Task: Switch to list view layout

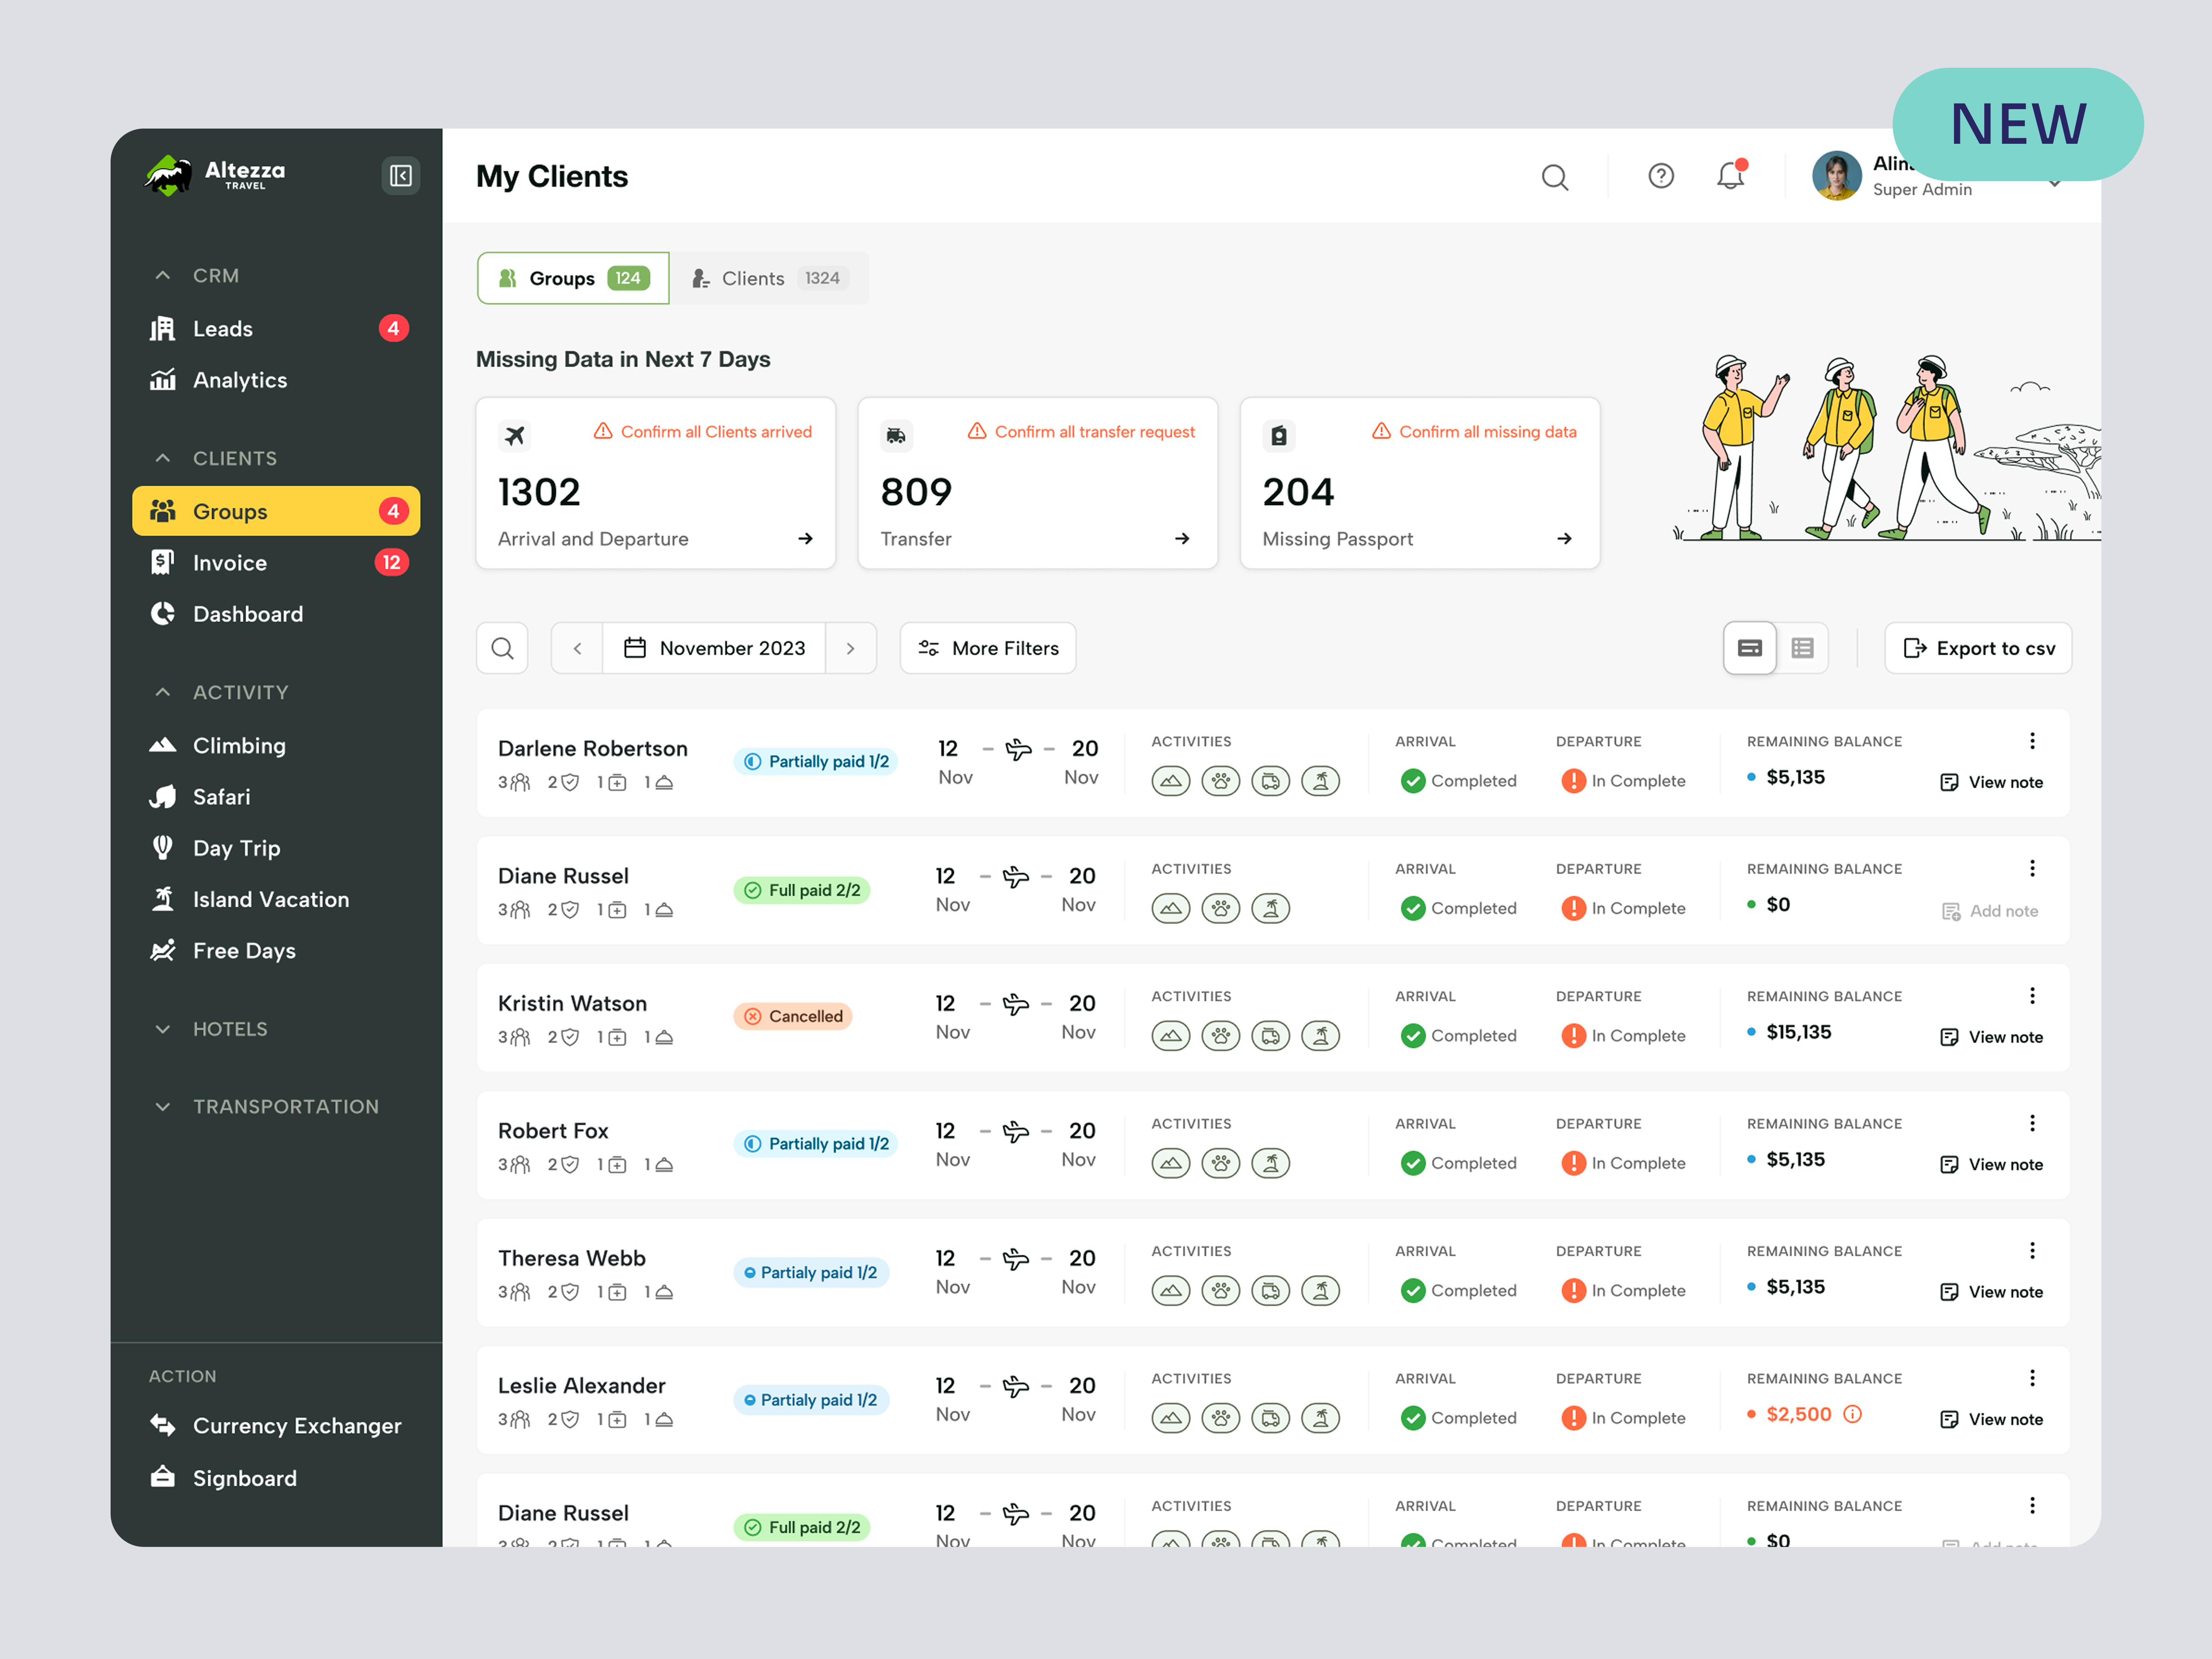Action: 1803,648
